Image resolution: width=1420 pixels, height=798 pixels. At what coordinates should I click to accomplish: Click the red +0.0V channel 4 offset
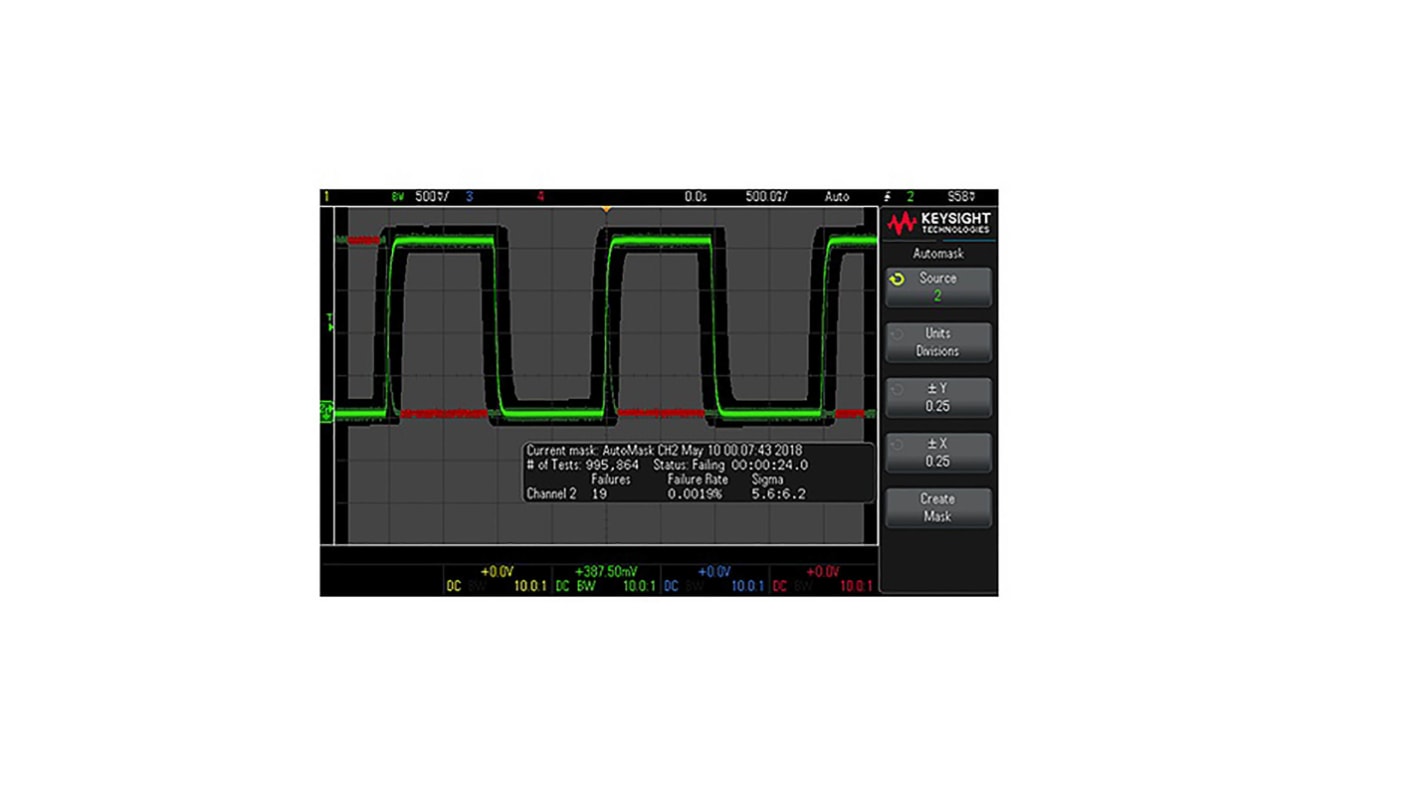822,571
